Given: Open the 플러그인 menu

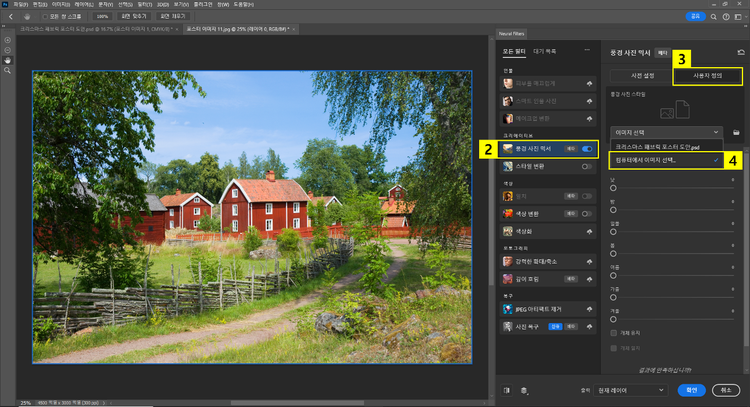Looking at the screenshot, I should pyautogui.click(x=202, y=4).
